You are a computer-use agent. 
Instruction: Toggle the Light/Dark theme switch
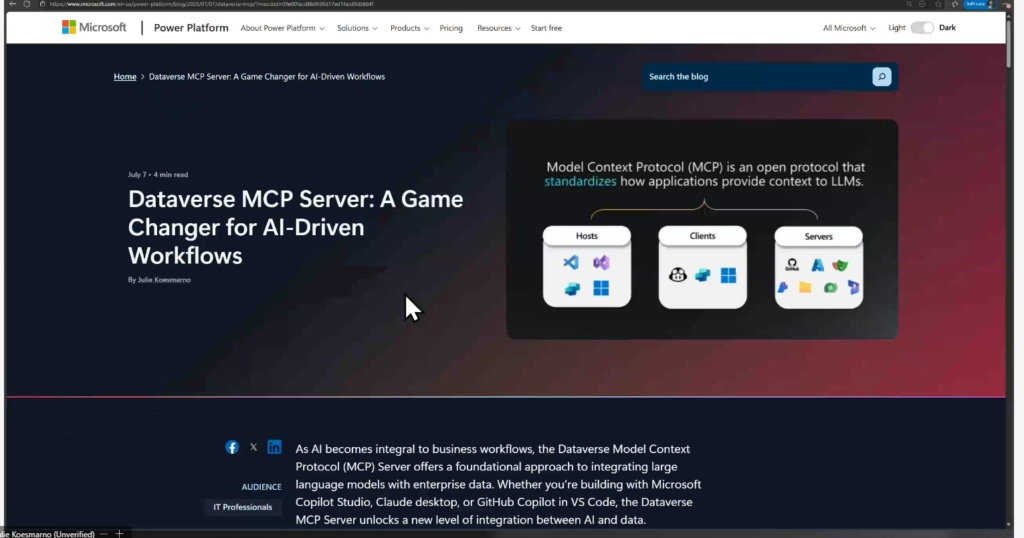pyautogui.click(x=922, y=27)
